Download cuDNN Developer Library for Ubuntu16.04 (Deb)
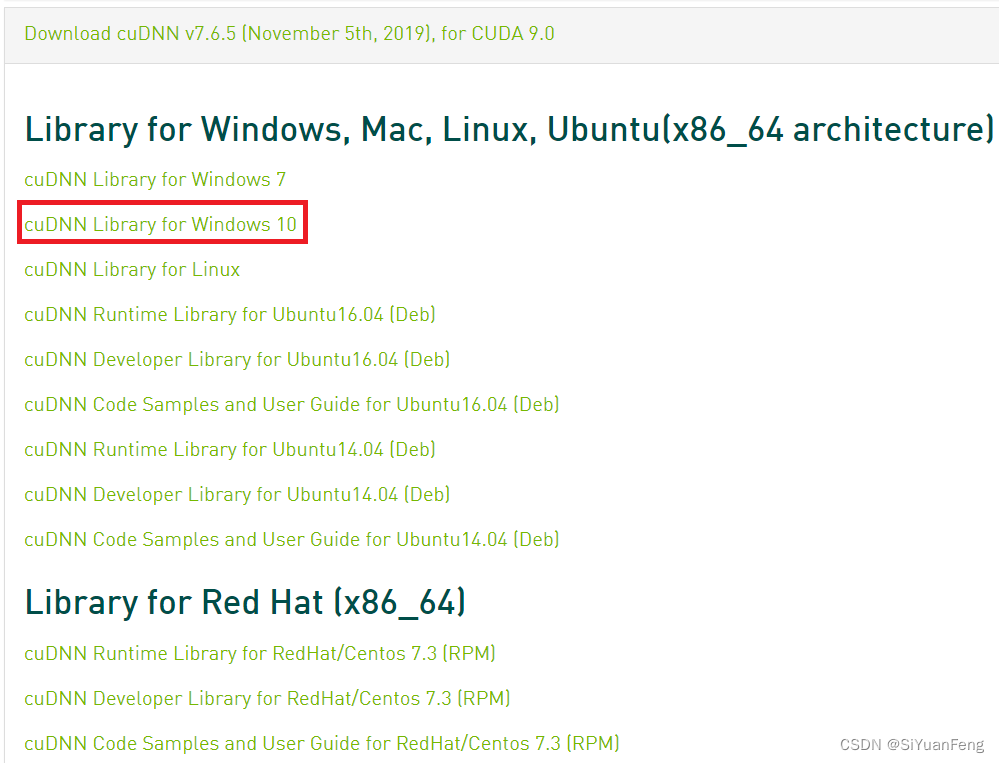The height and width of the screenshot is (763, 999). click(x=237, y=360)
